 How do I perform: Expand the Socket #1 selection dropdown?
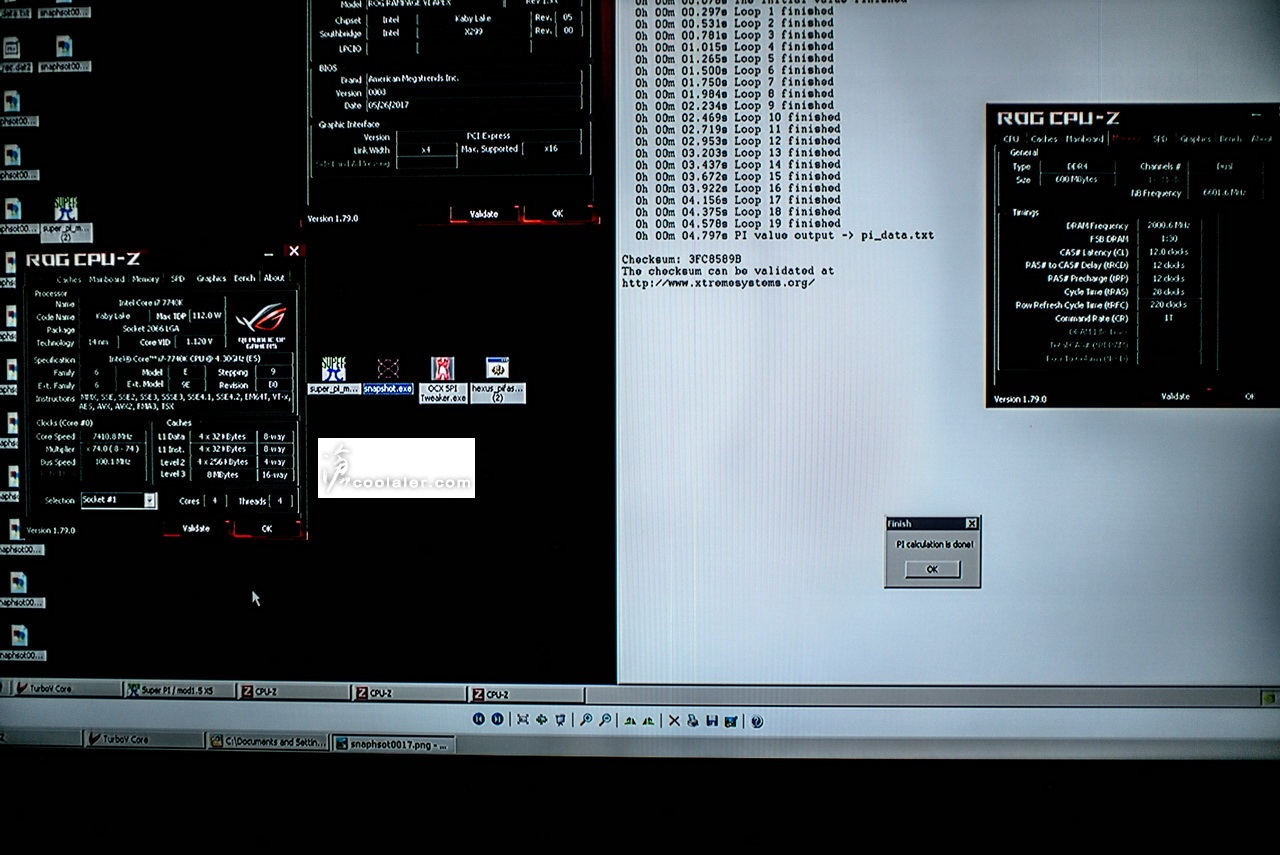tap(150, 500)
